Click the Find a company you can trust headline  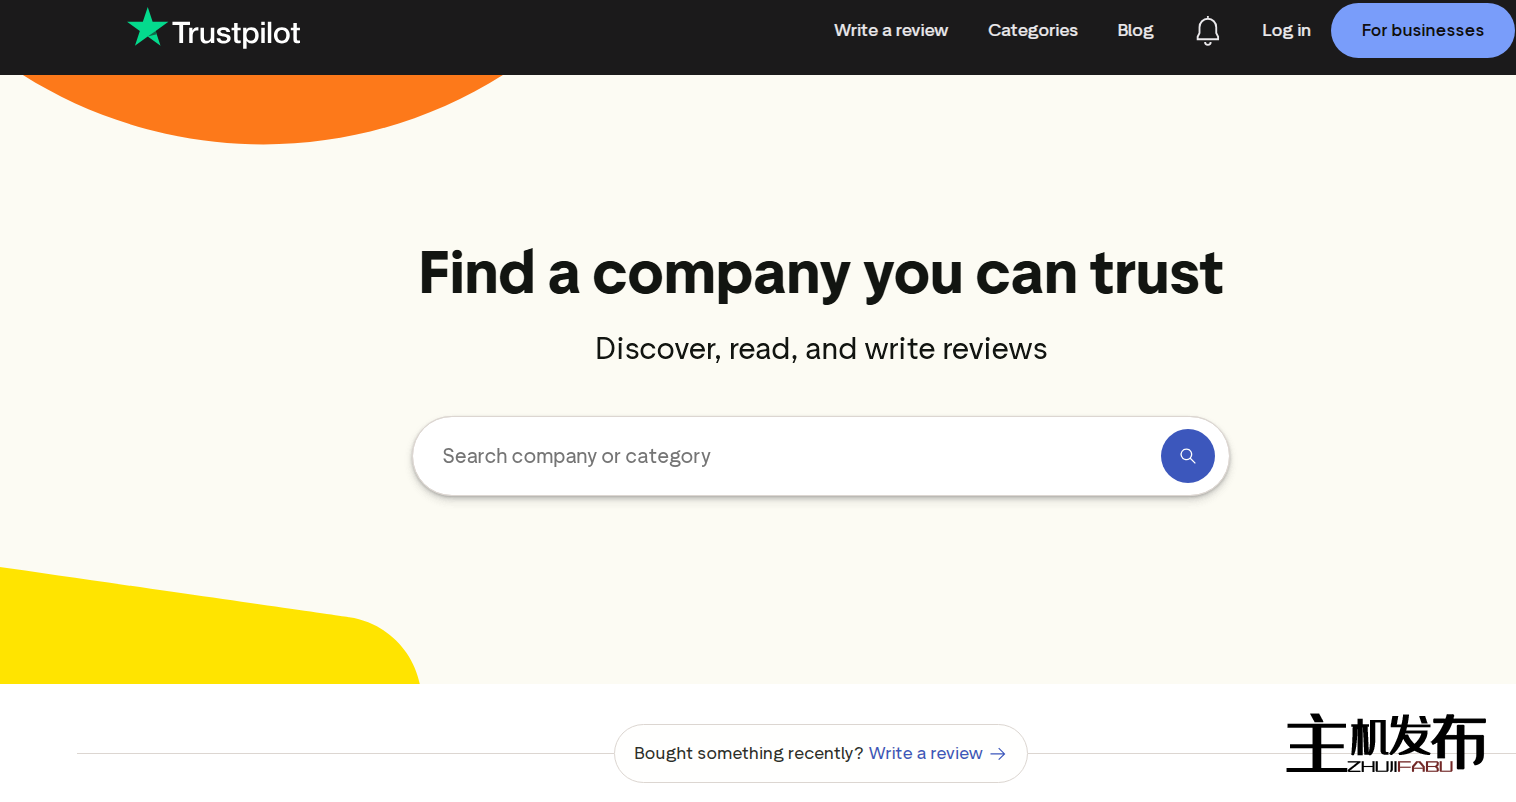click(820, 273)
